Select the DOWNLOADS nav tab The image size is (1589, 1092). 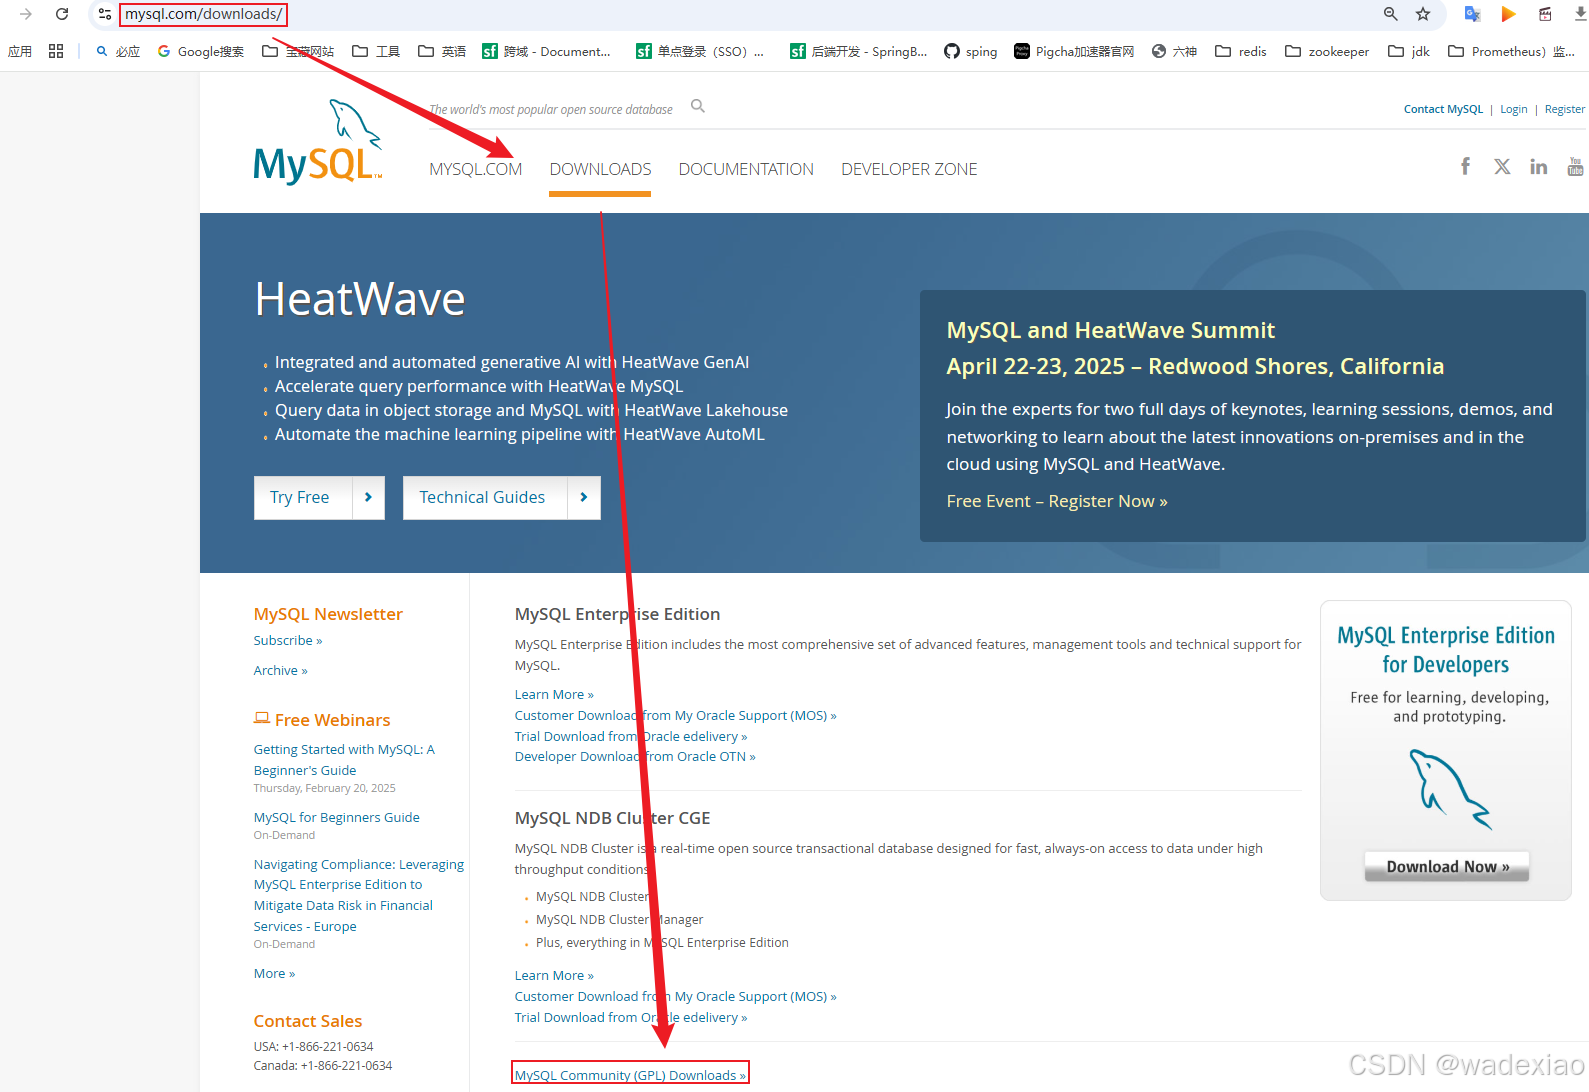pos(600,169)
